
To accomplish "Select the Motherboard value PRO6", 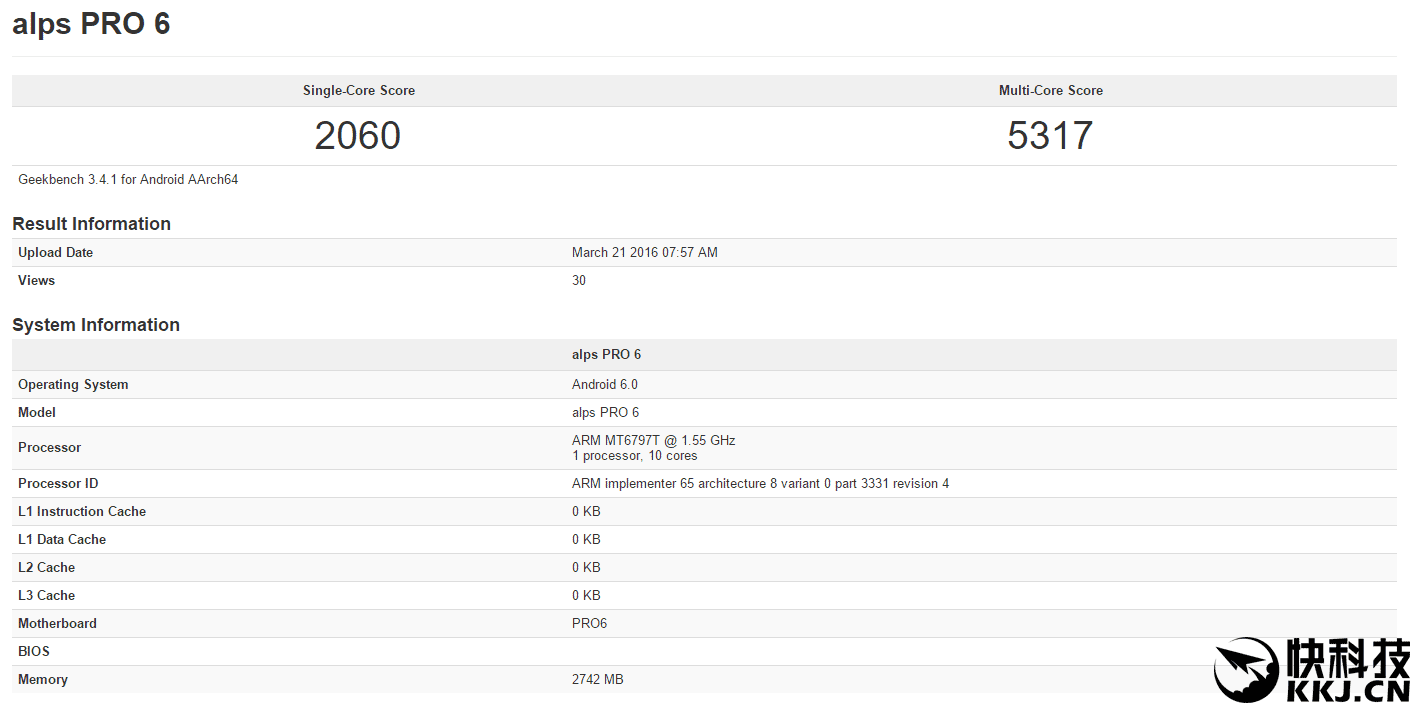I will pyautogui.click(x=589, y=624).
